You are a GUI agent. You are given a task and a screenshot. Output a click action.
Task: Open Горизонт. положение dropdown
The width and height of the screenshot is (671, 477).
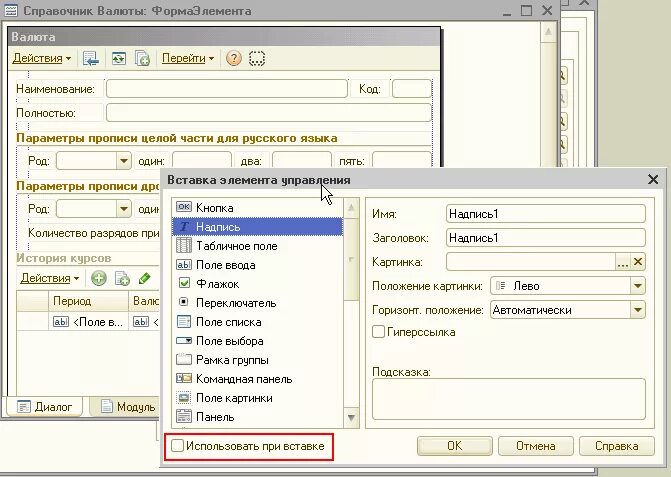(x=638, y=310)
